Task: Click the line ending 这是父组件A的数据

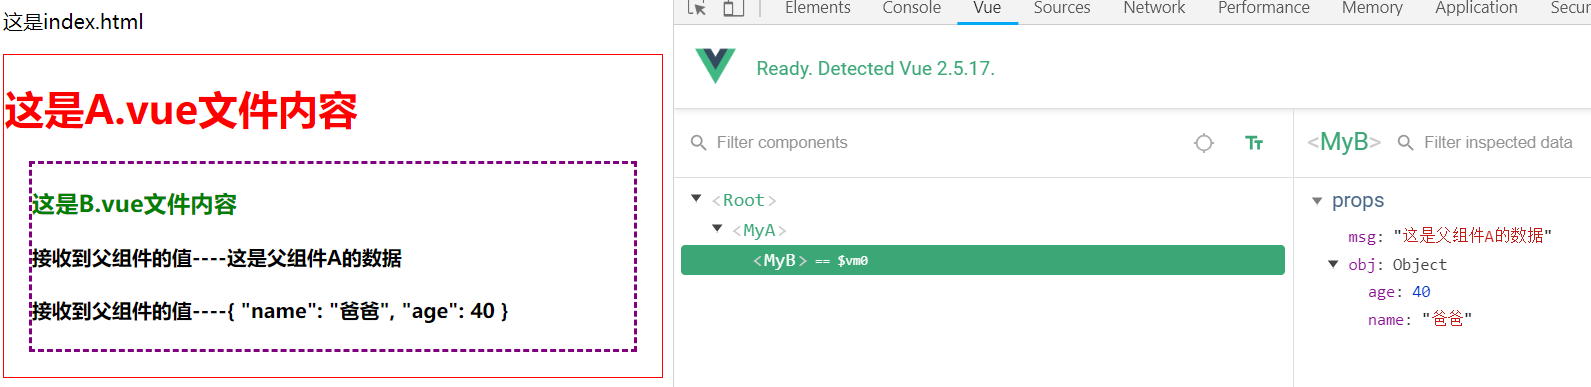Action: (217, 258)
